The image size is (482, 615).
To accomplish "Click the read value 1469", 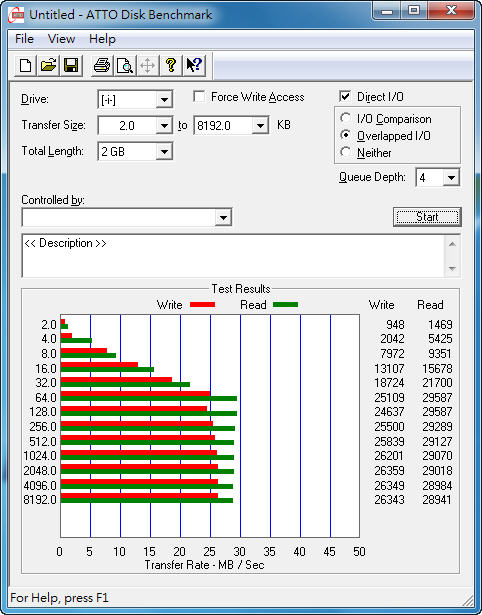I will pyautogui.click(x=440, y=325).
